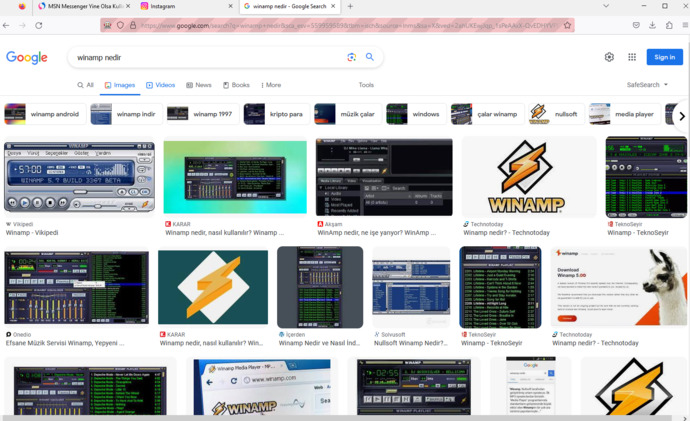Open a new tab with the plus icon
690x421 pixels.
point(350,6)
